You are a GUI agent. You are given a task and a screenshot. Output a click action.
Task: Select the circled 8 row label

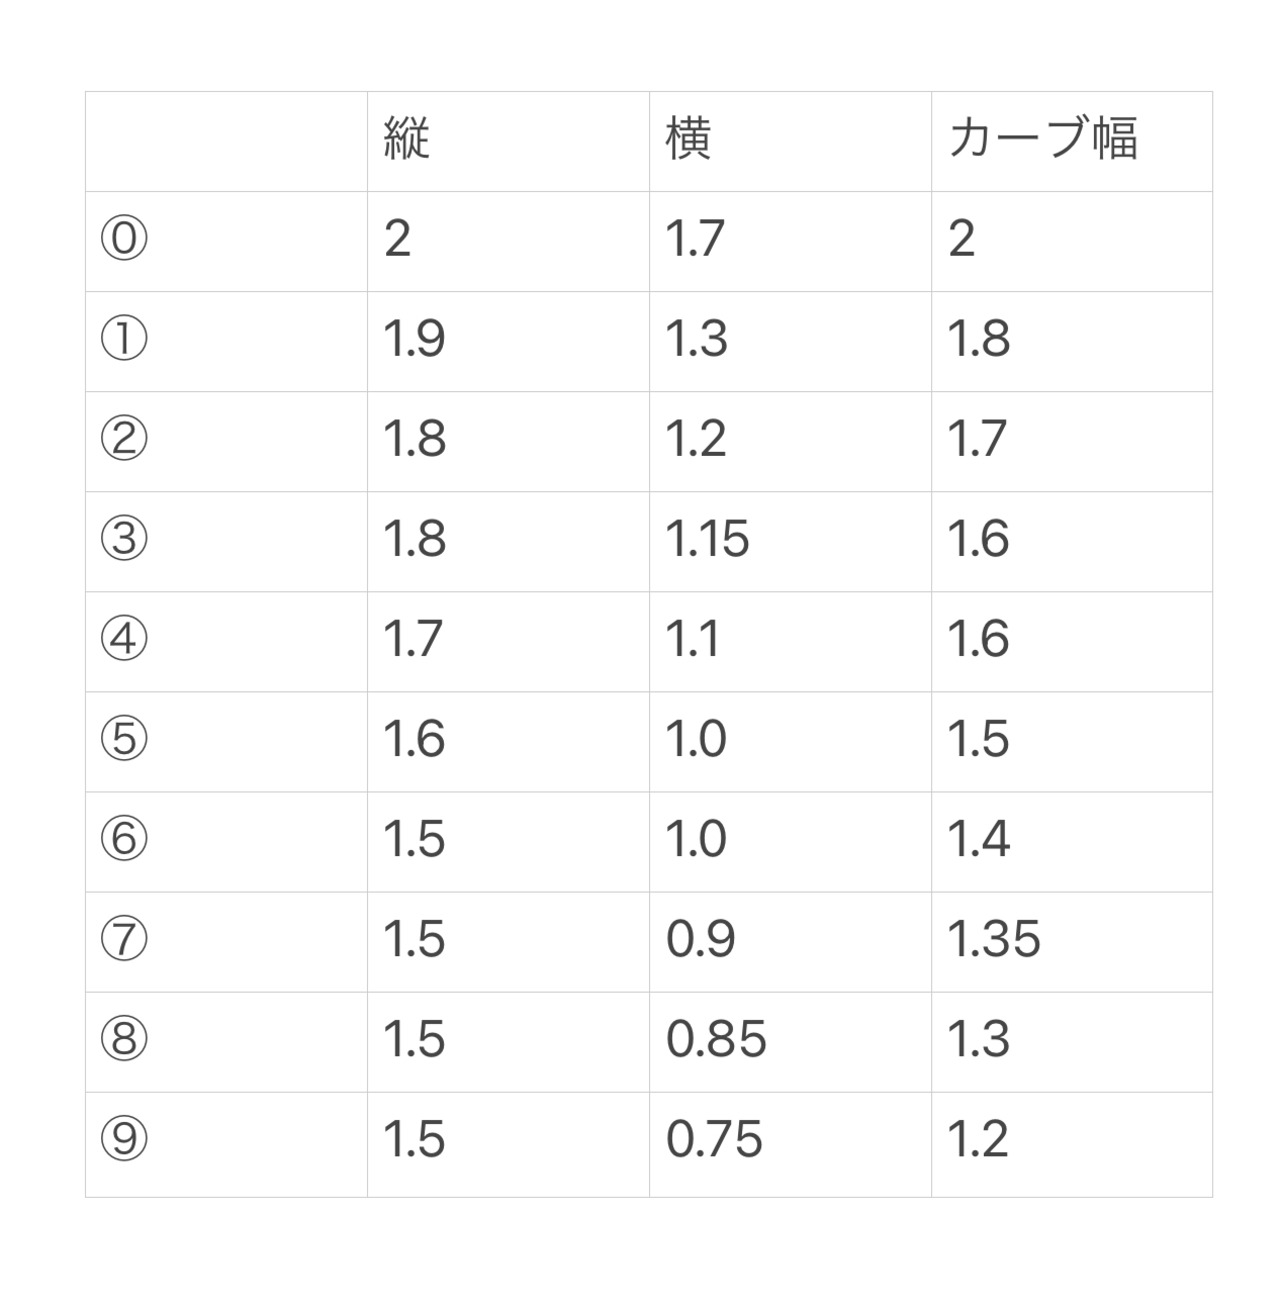[x=124, y=1039]
